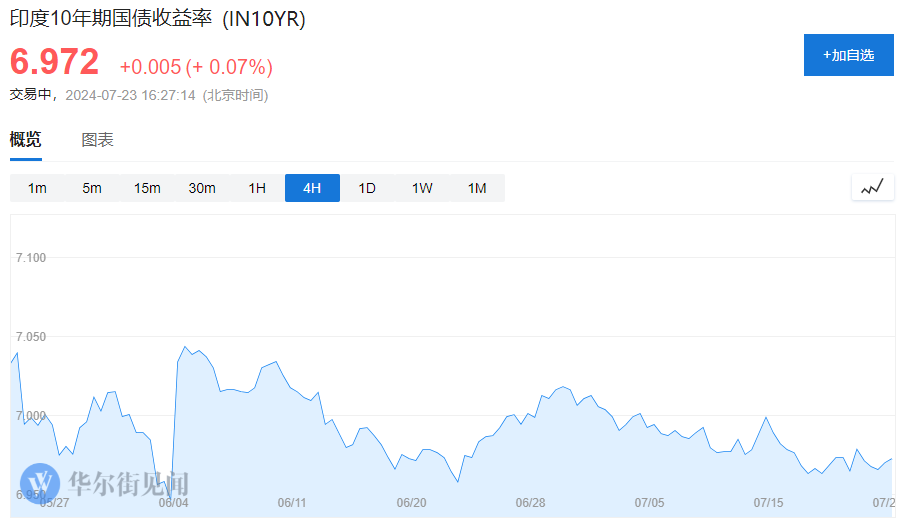This screenshot has width=904, height=531.
Task: Select the 1D interval
Action: tap(367, 188)
